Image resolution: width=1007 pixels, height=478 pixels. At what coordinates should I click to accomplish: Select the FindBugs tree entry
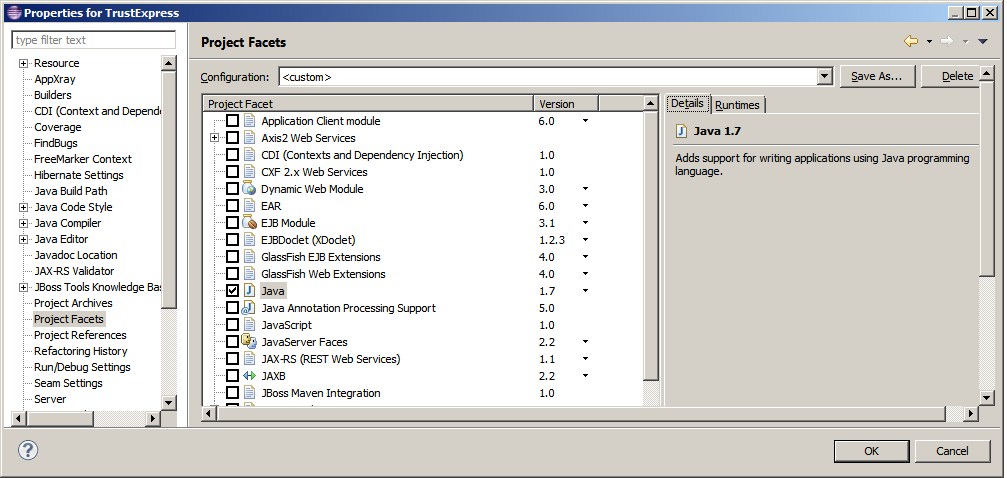tap(56, 143)
